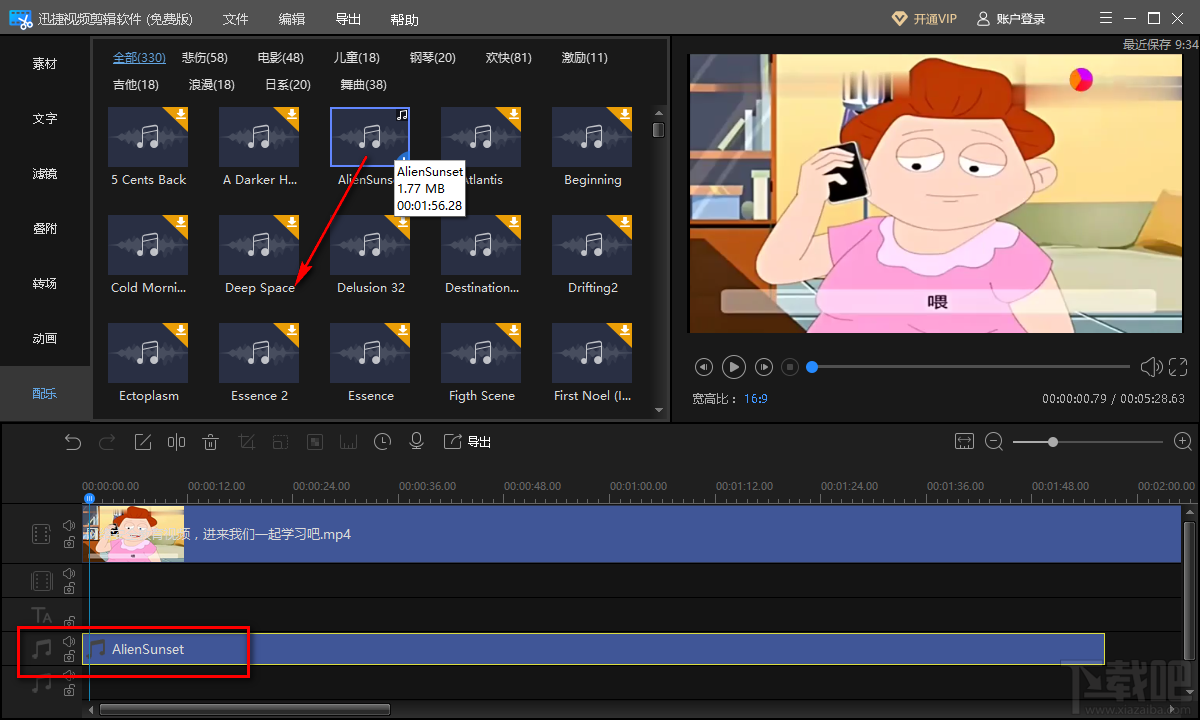The height and width of the screenshot is (720, 1200).
Task: Enter fullscreen preview mode
Action: click(x=1178, y=367)
